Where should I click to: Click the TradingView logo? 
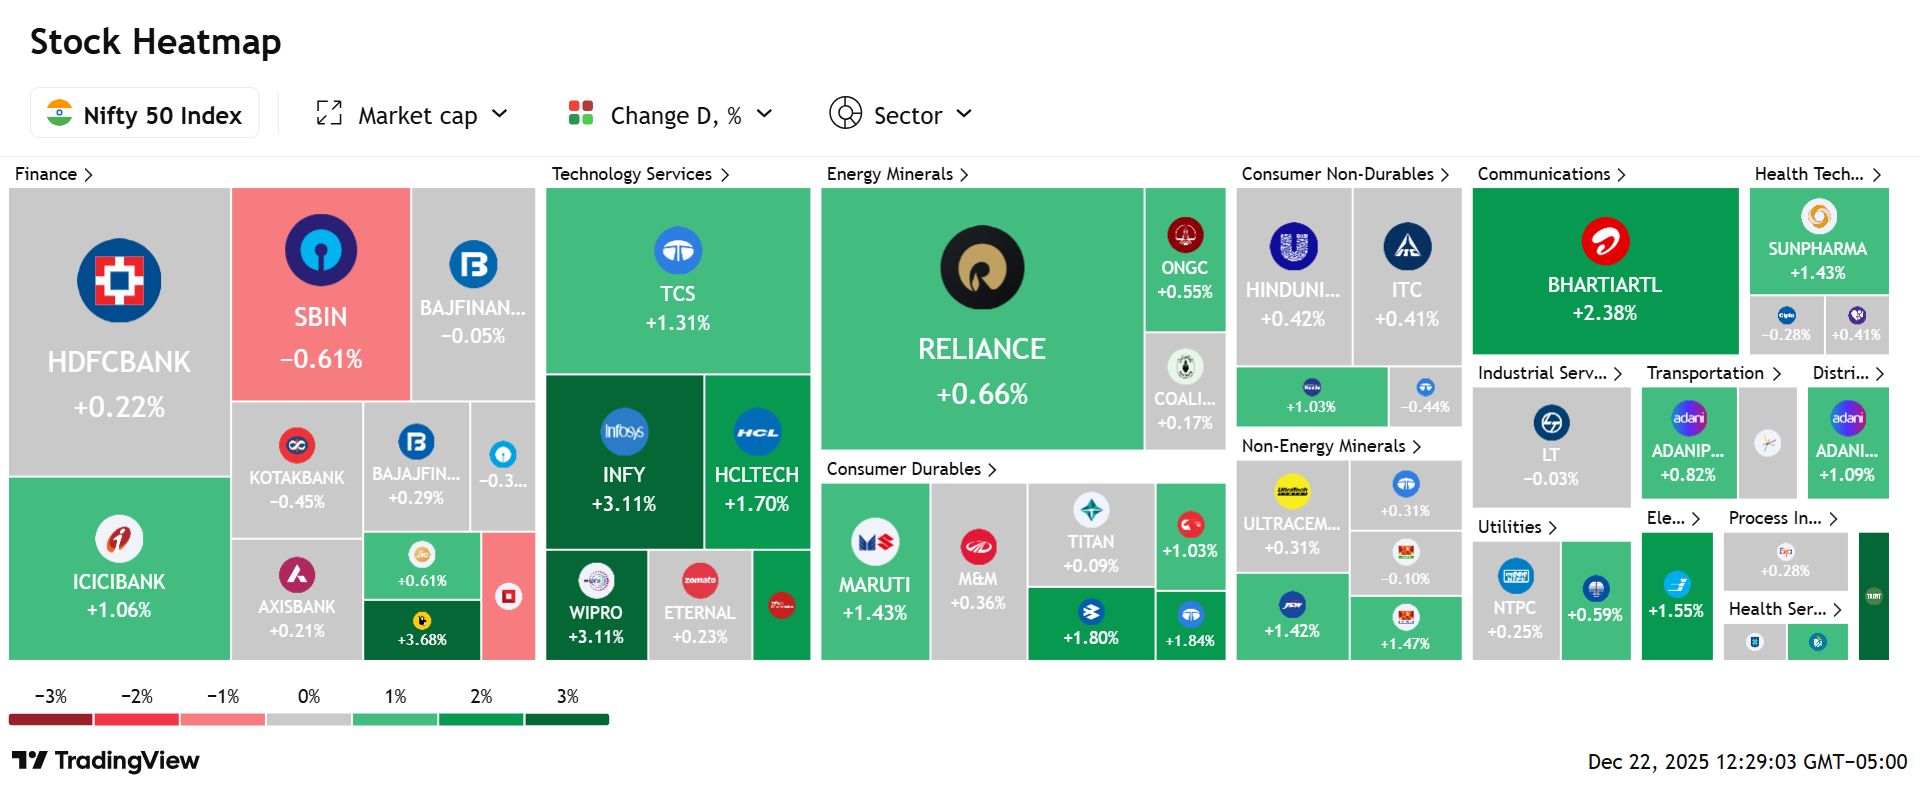pos(105,761)
